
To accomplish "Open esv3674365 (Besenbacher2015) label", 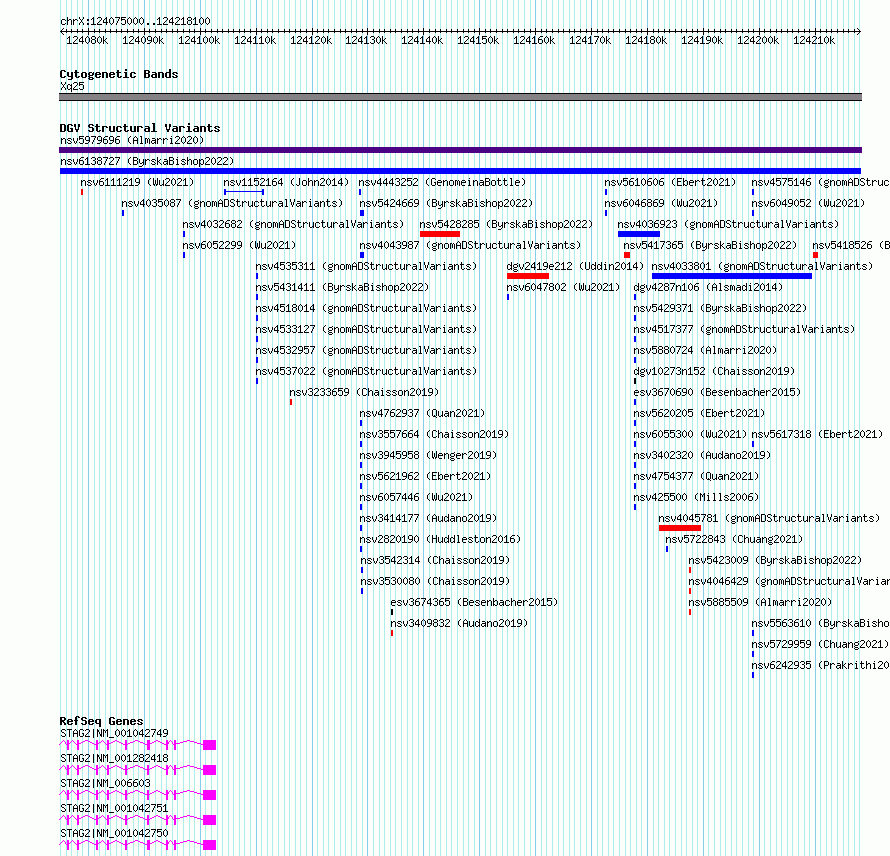I will click(474, 602).
